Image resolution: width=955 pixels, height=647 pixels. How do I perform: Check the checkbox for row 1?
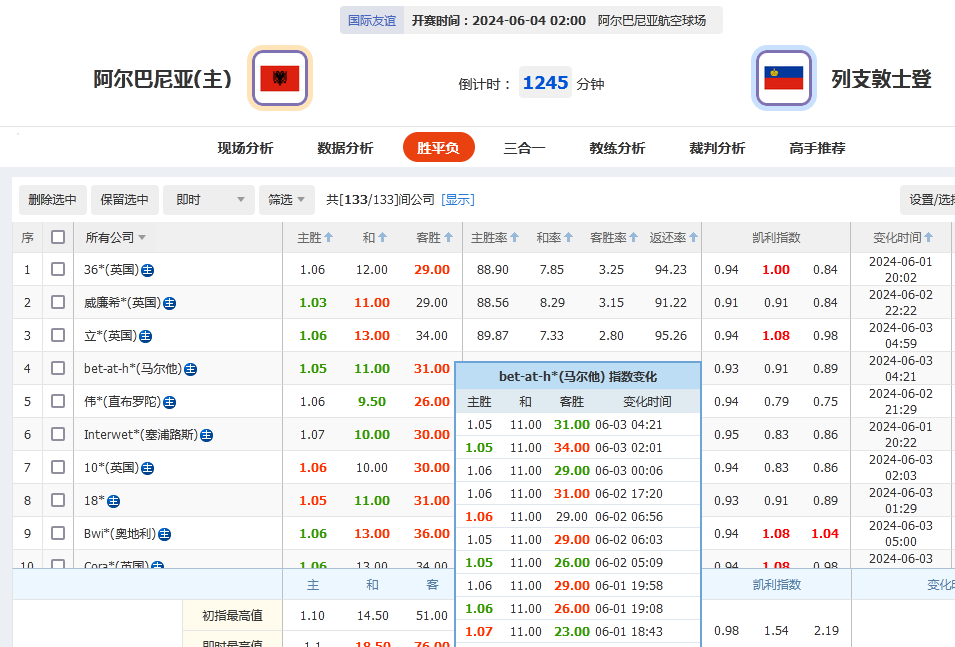pos(56,269)
